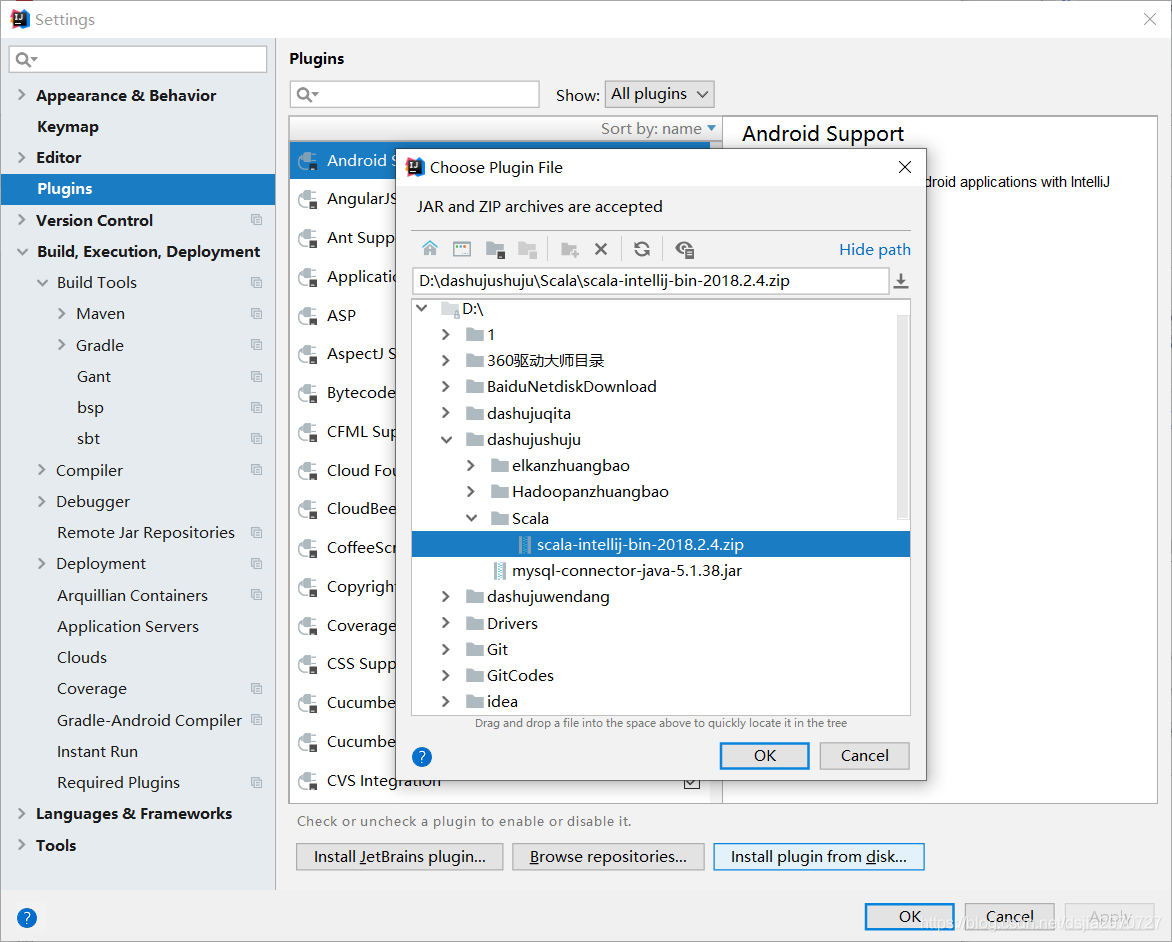This screenshot has height=942, width=1172.
Task: Toggle CVS Integration plugin checkbox
Action: 692,782
